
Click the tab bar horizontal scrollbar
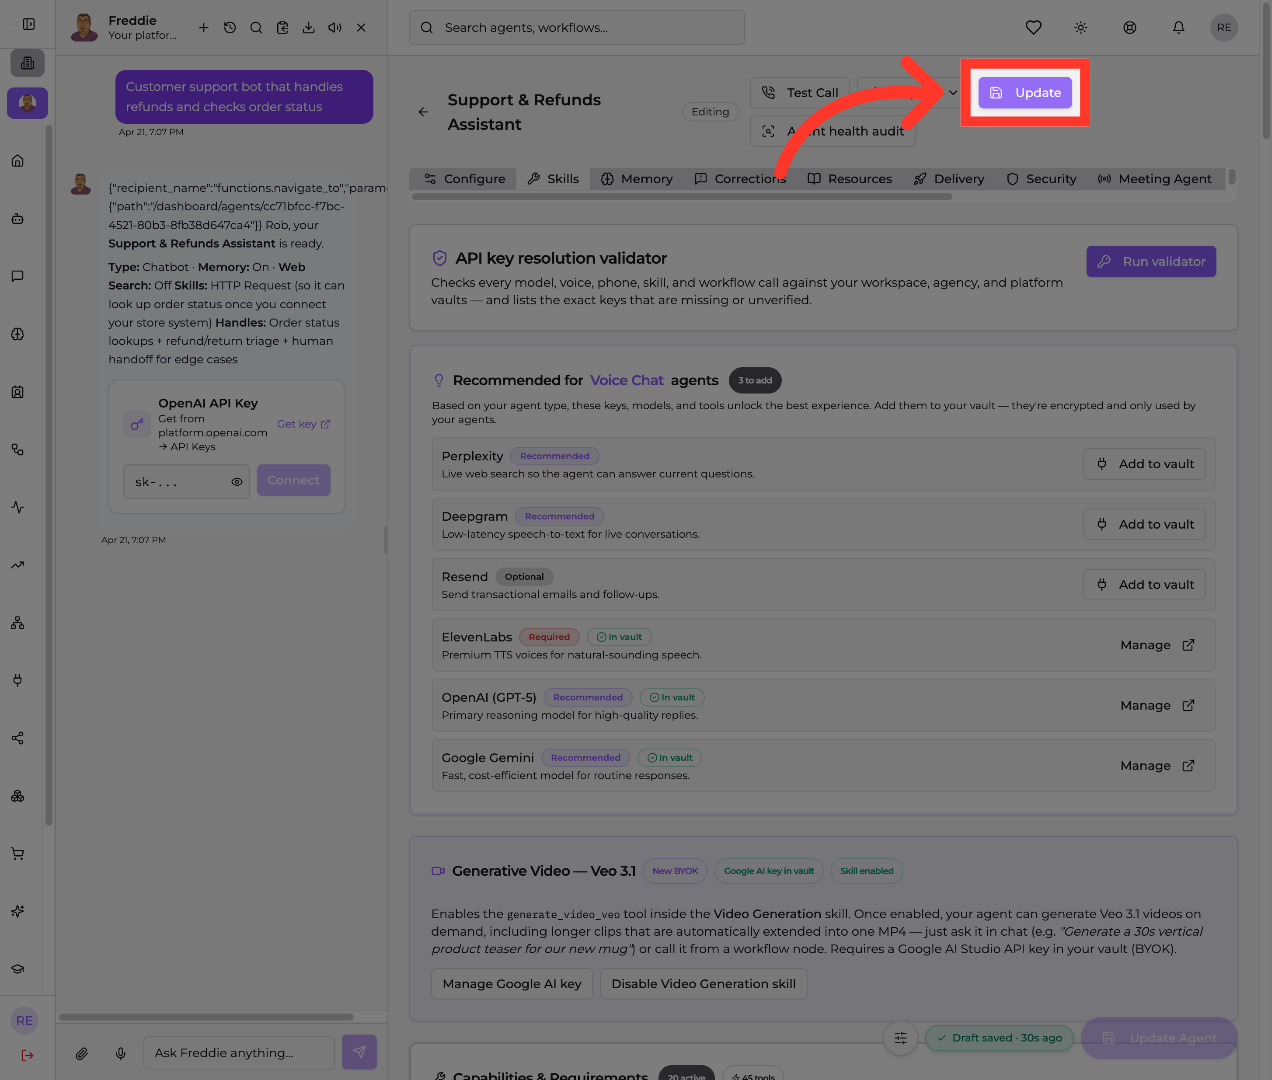[682, 197]
